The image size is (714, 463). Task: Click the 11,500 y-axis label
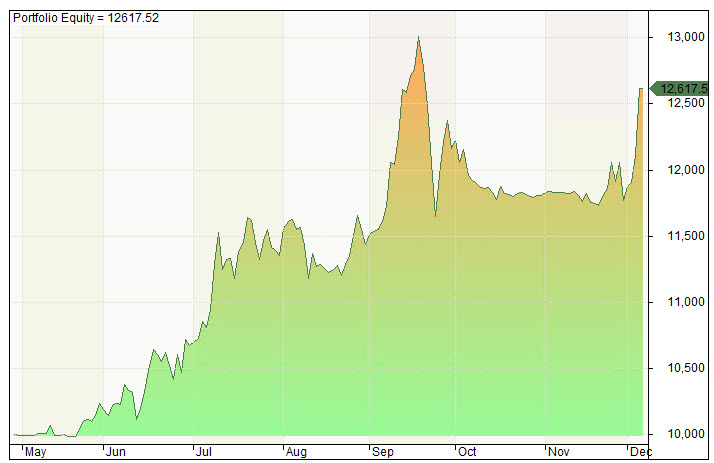(x=686, y=236)
